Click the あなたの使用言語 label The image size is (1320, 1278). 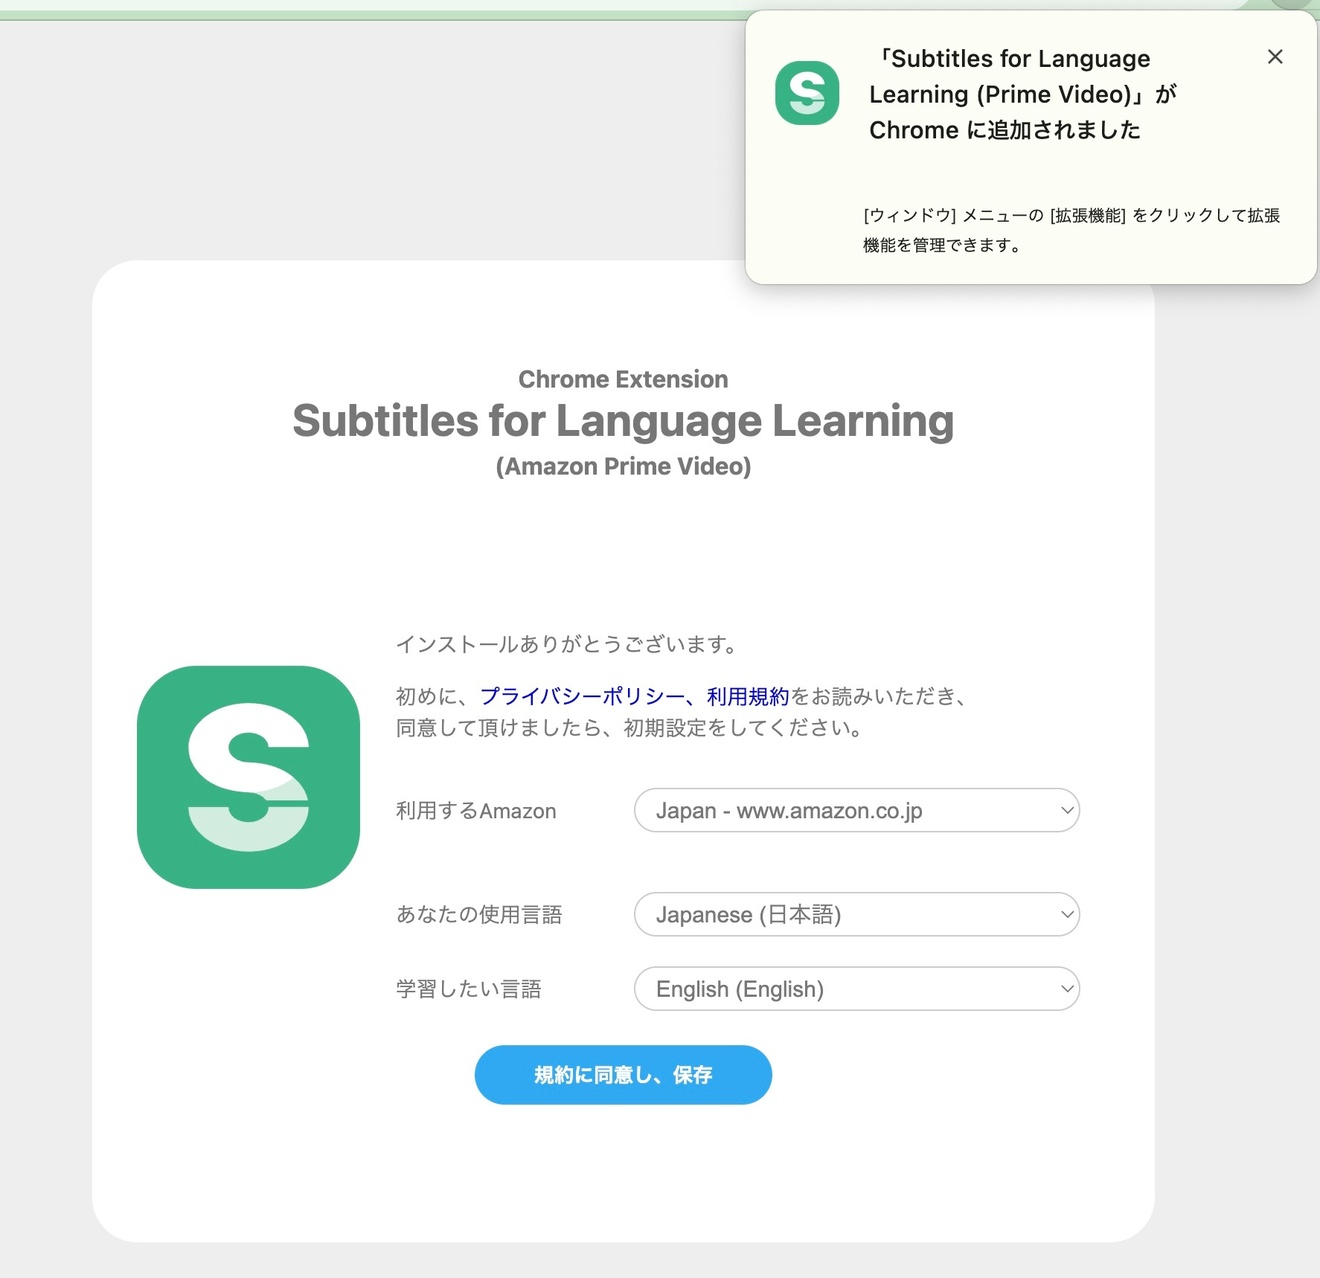pos(479,914)
